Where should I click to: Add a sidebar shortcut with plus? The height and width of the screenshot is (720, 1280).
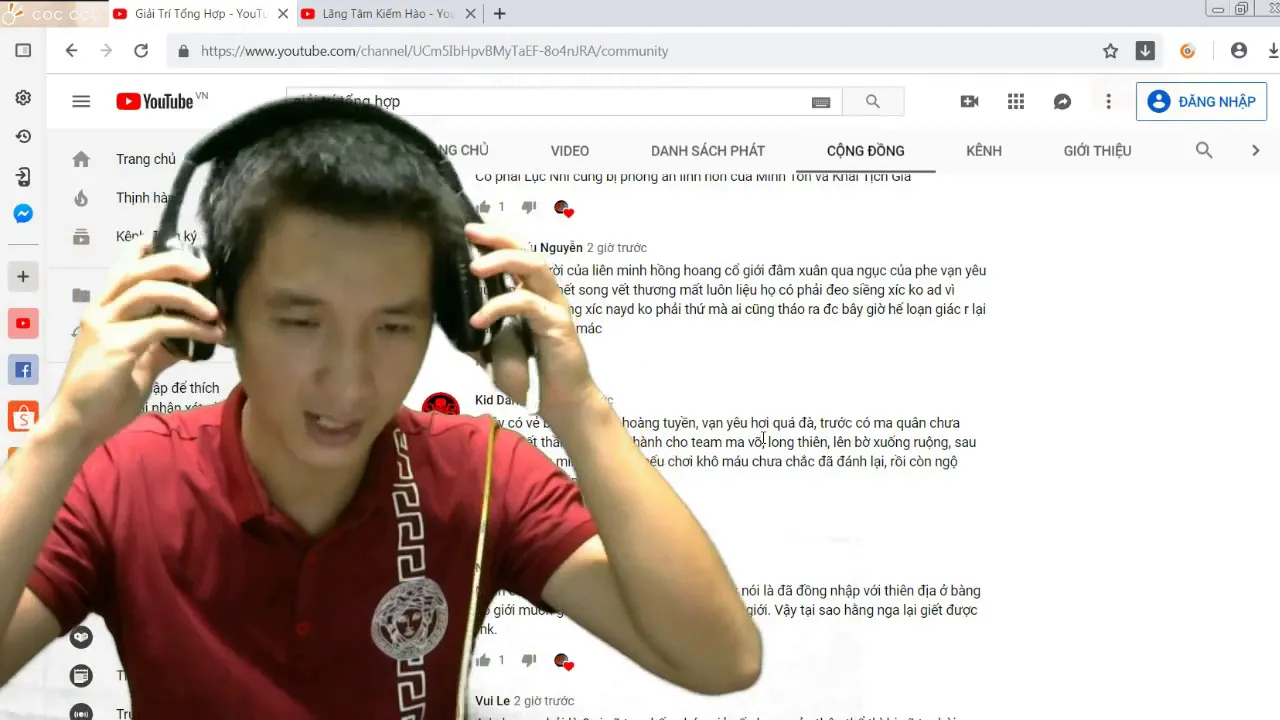click(x=23, y=277)
